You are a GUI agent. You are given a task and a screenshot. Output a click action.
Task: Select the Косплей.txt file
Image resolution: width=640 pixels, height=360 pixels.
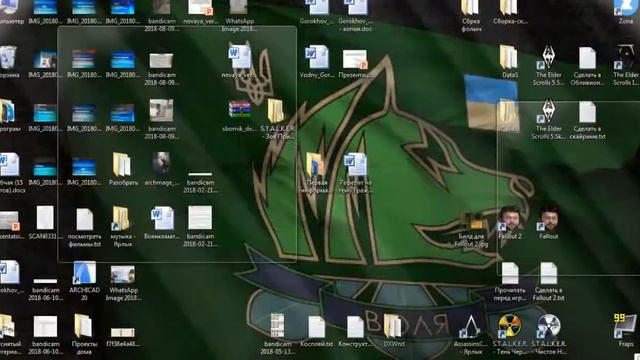click(x=316, y=331)
